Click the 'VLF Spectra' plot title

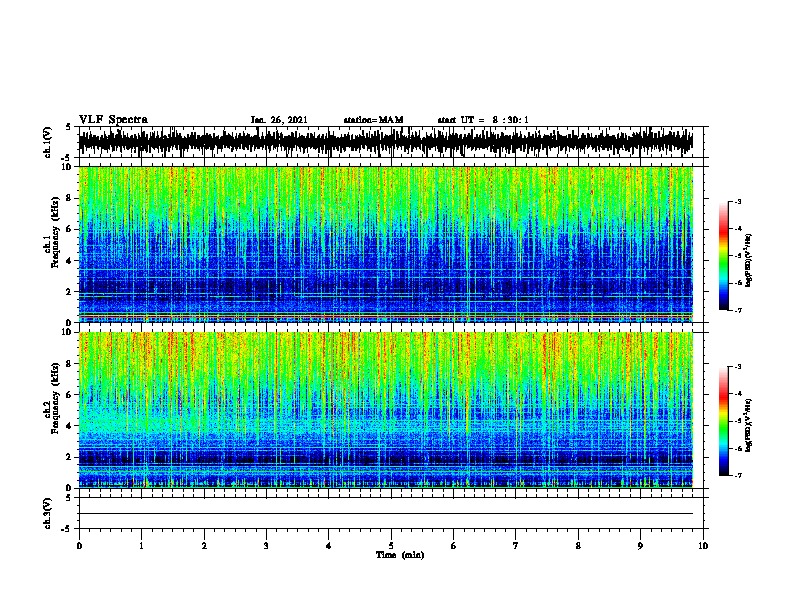(x=113, y=120)
